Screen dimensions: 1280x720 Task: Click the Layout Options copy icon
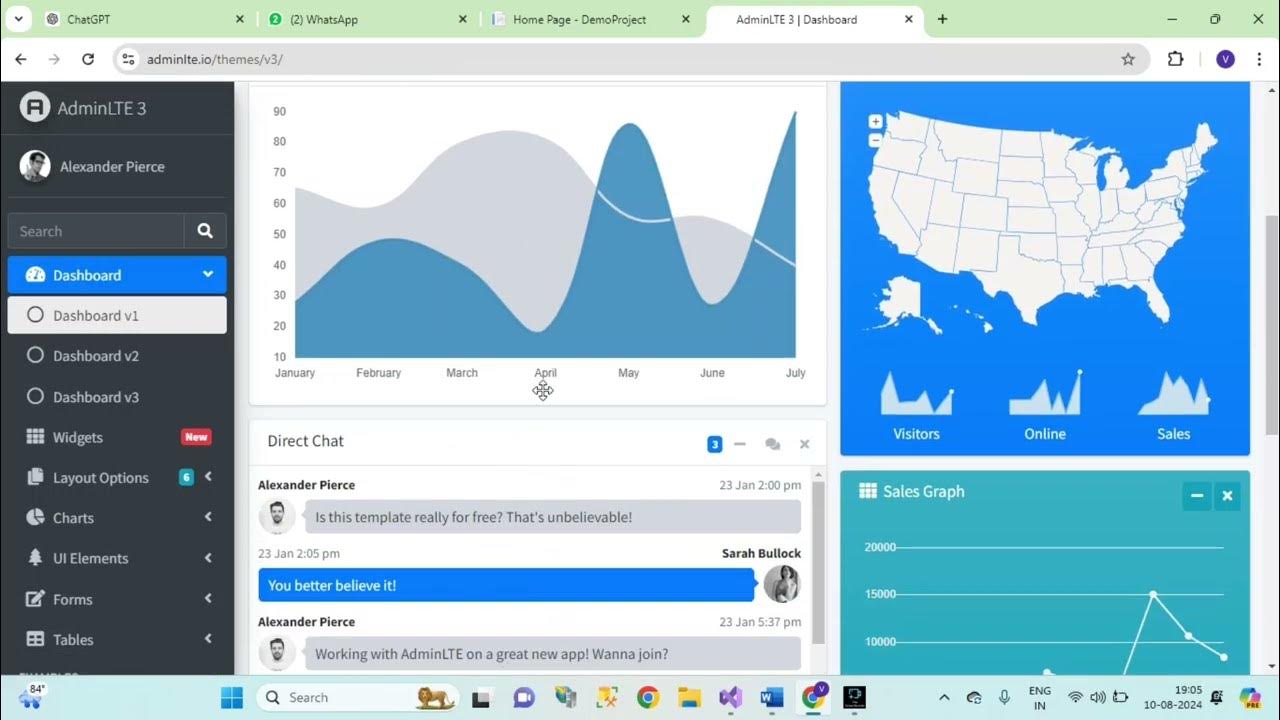[35, 477]
